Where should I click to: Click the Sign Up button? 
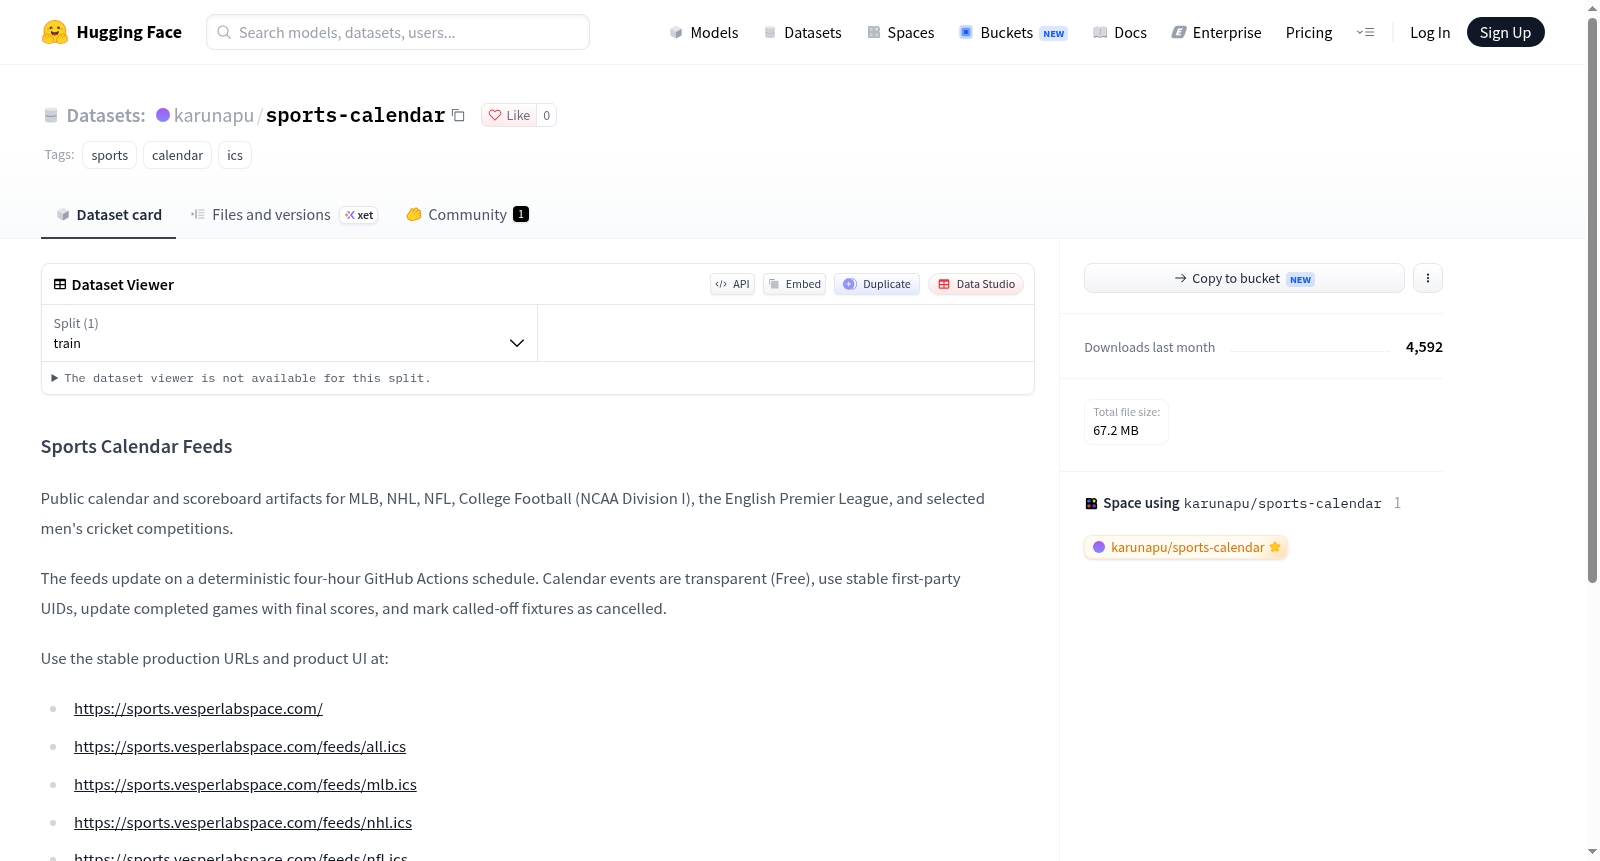coord(1505,32)
